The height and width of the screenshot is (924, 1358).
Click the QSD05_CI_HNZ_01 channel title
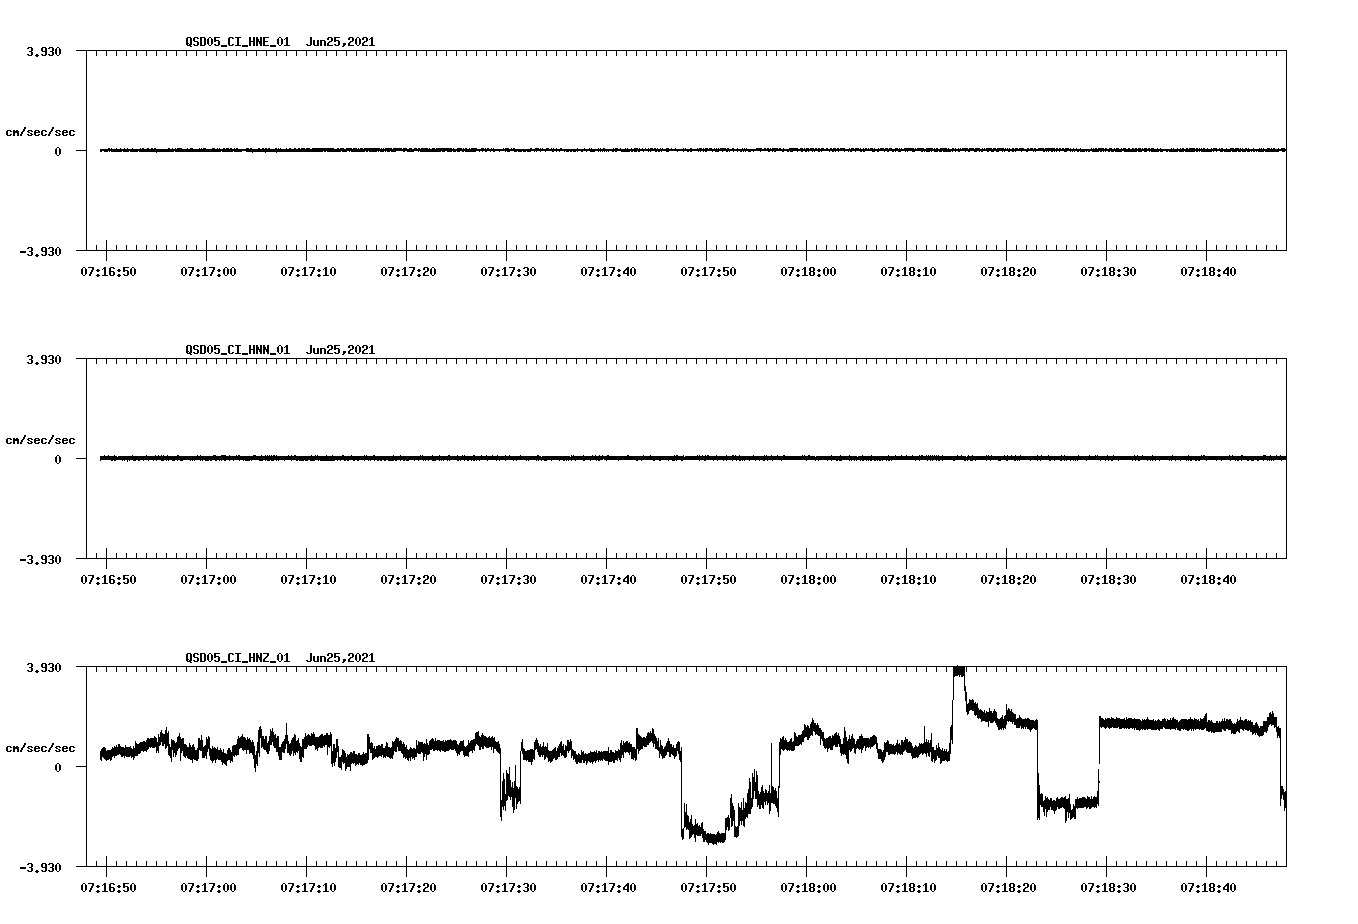point(238,658)
